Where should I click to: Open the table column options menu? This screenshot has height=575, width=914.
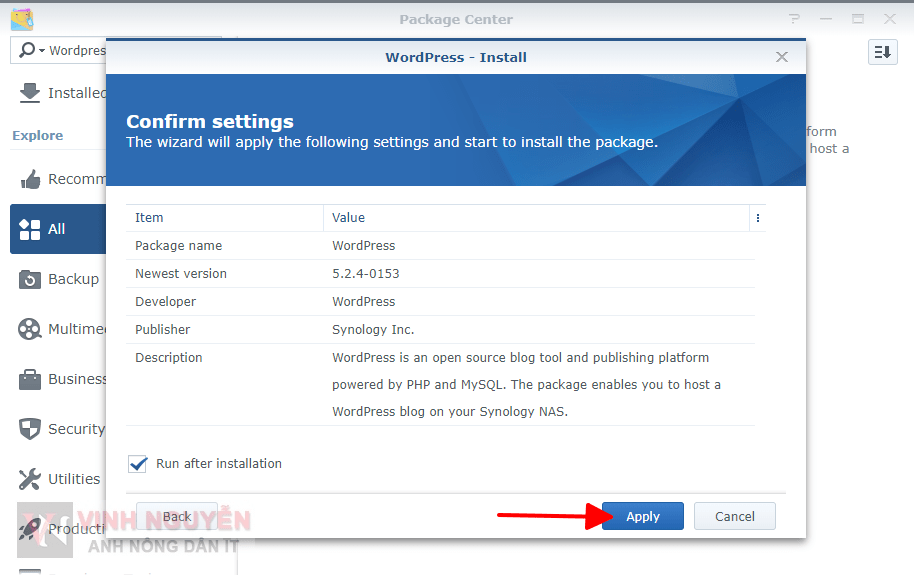pos(757,218)
